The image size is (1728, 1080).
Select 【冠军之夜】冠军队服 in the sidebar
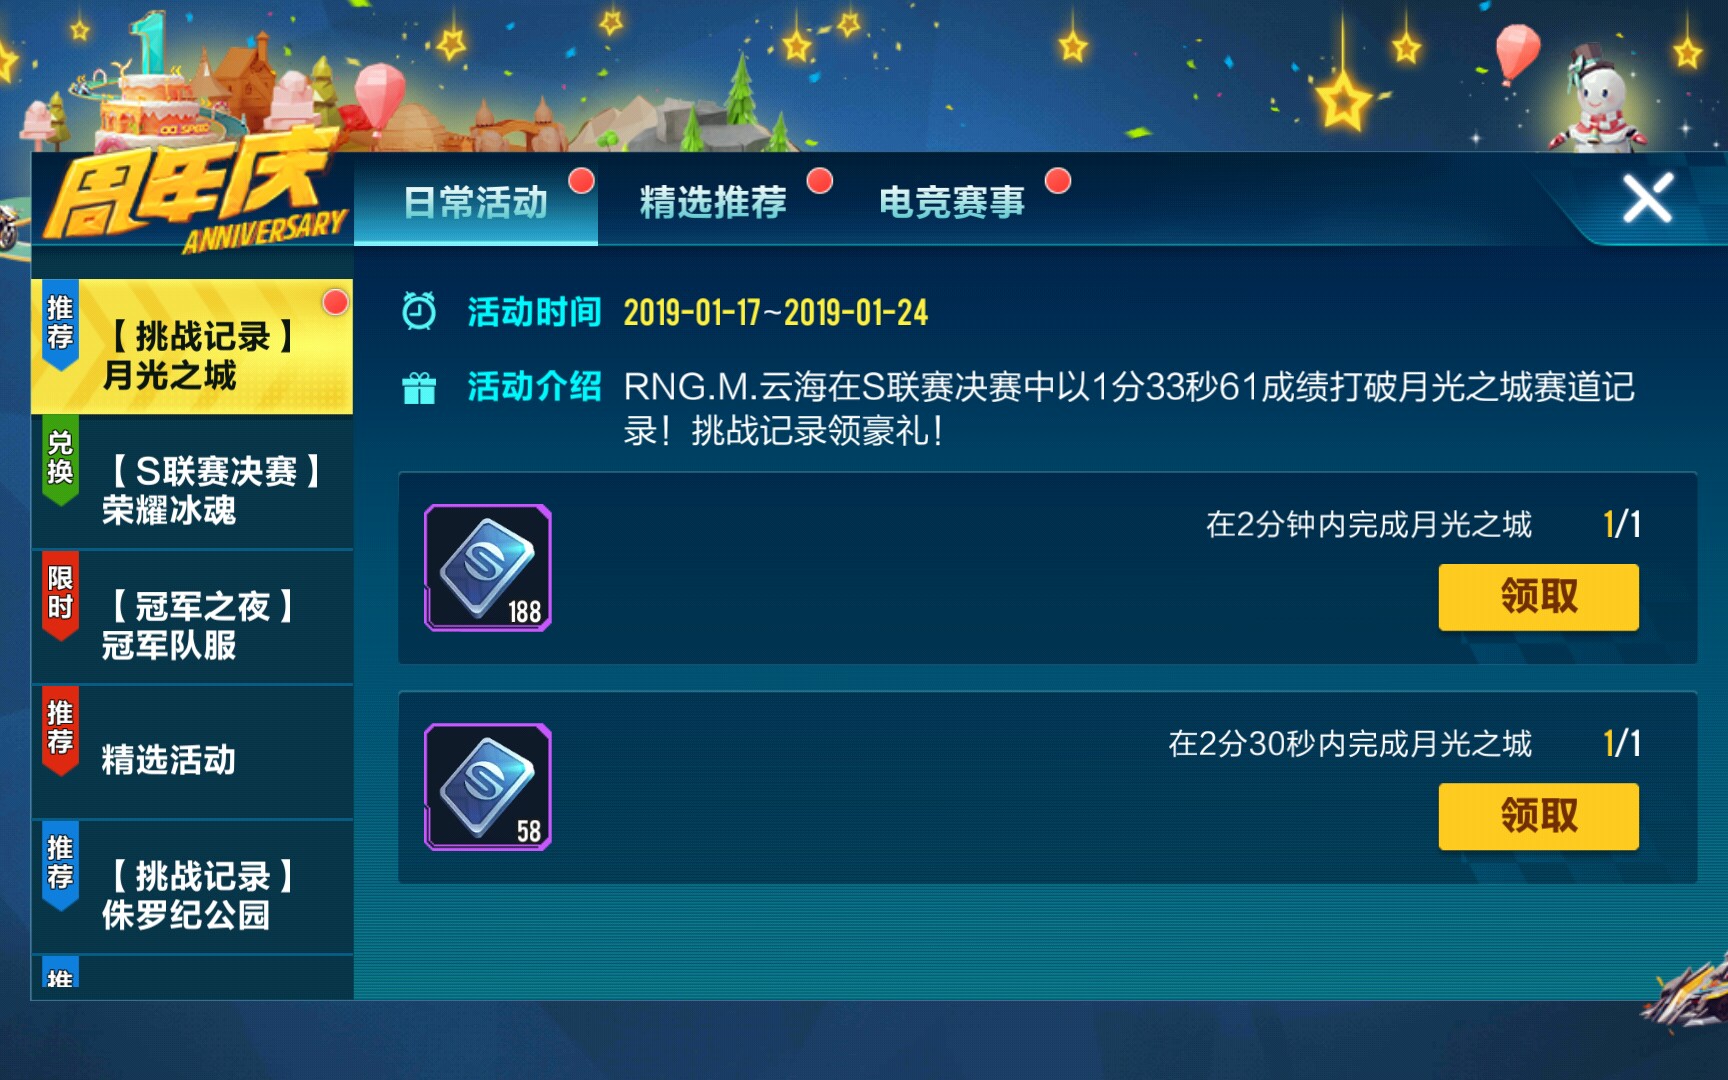point(192,617)
